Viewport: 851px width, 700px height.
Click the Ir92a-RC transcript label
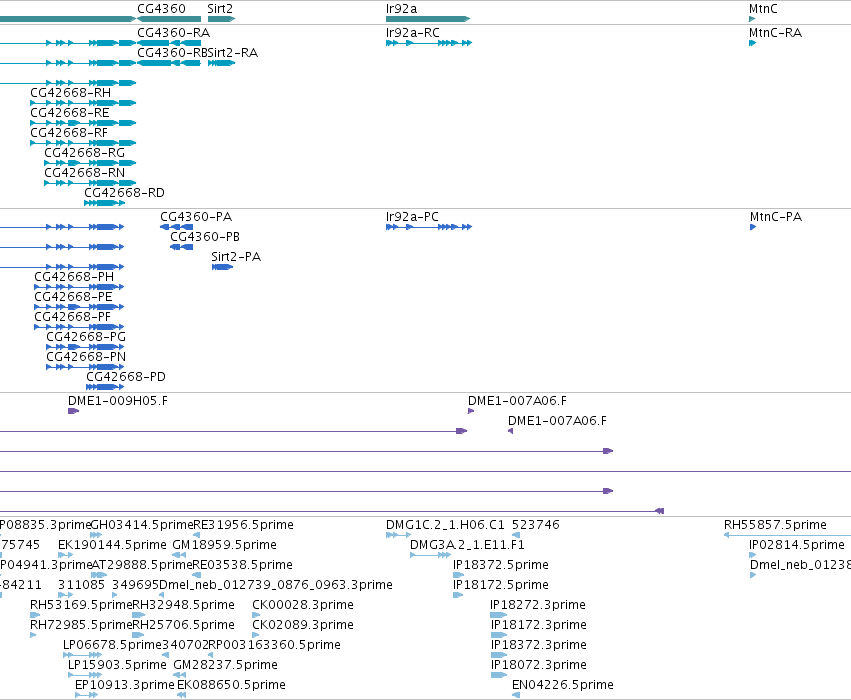tap(412, 33)
